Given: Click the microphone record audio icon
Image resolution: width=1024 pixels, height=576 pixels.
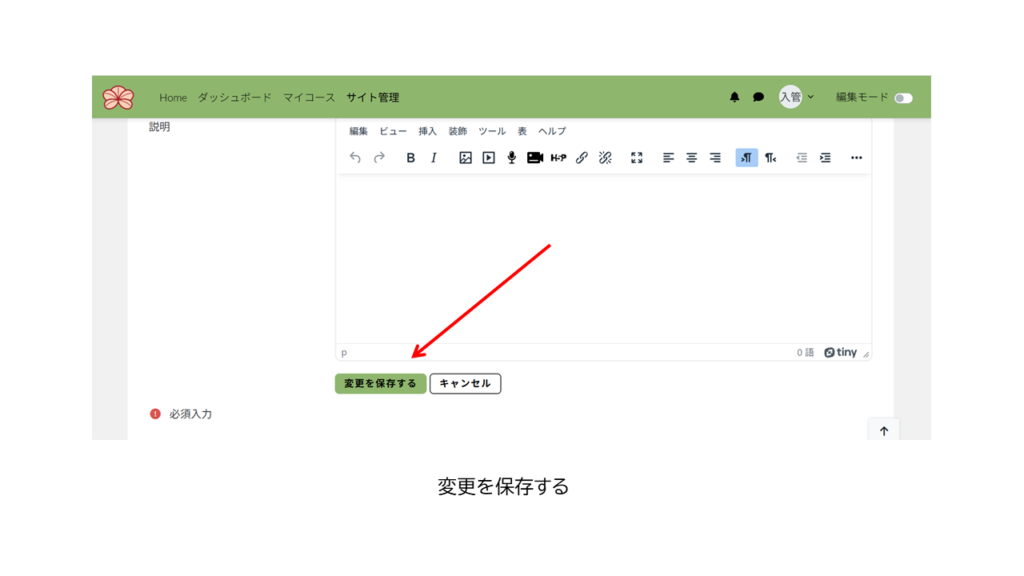Looking at the screenshot, I should tap(511, 158).
